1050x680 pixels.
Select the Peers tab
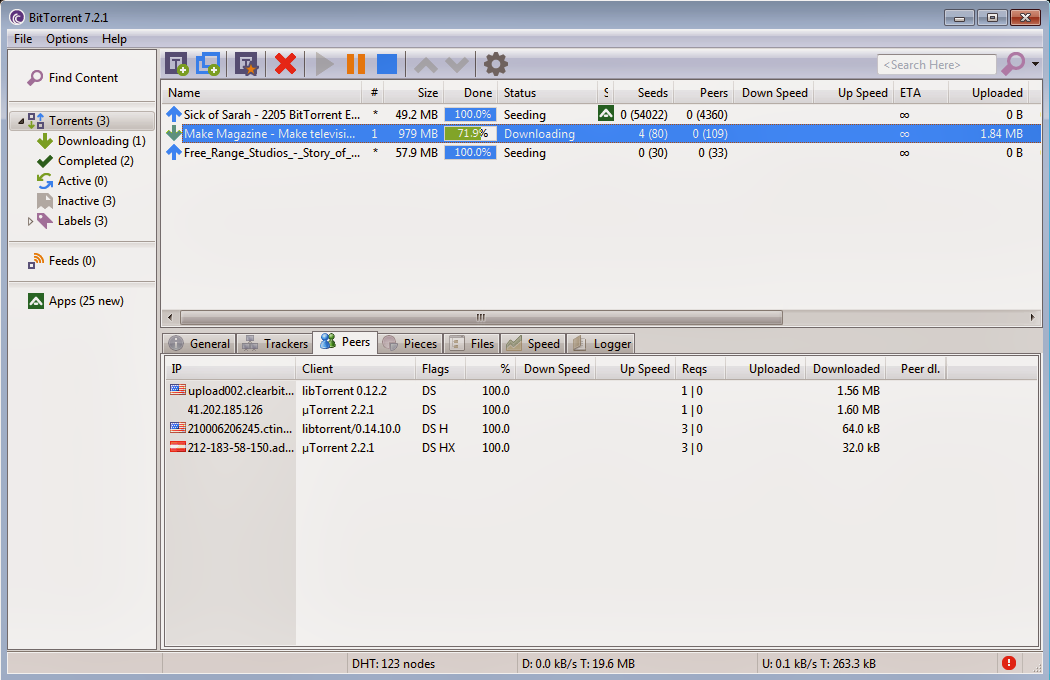[x=346, y=342]
